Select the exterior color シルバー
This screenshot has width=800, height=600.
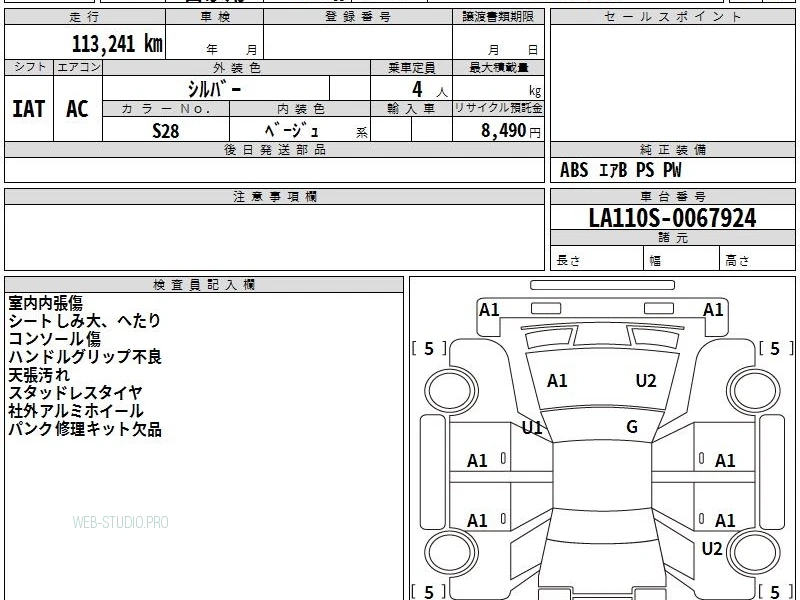point(214,89)
